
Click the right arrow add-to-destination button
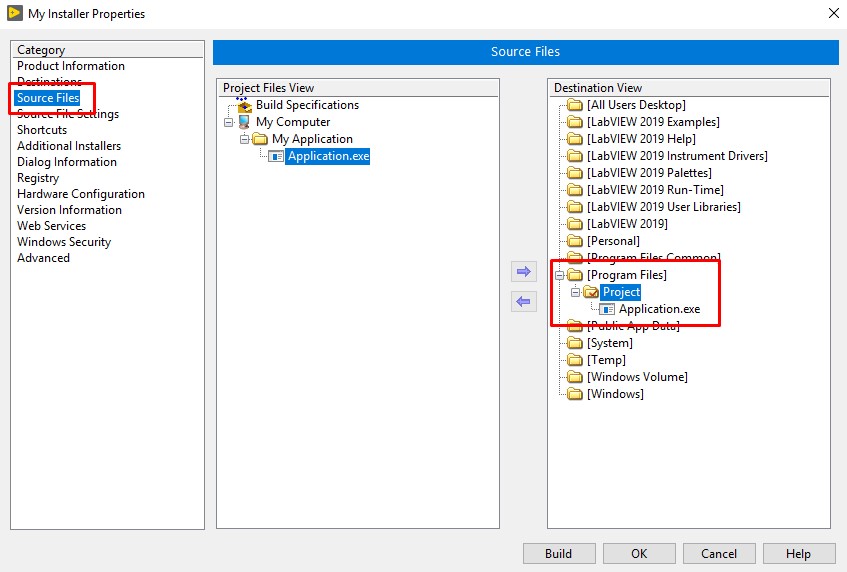tap(523, 272)
